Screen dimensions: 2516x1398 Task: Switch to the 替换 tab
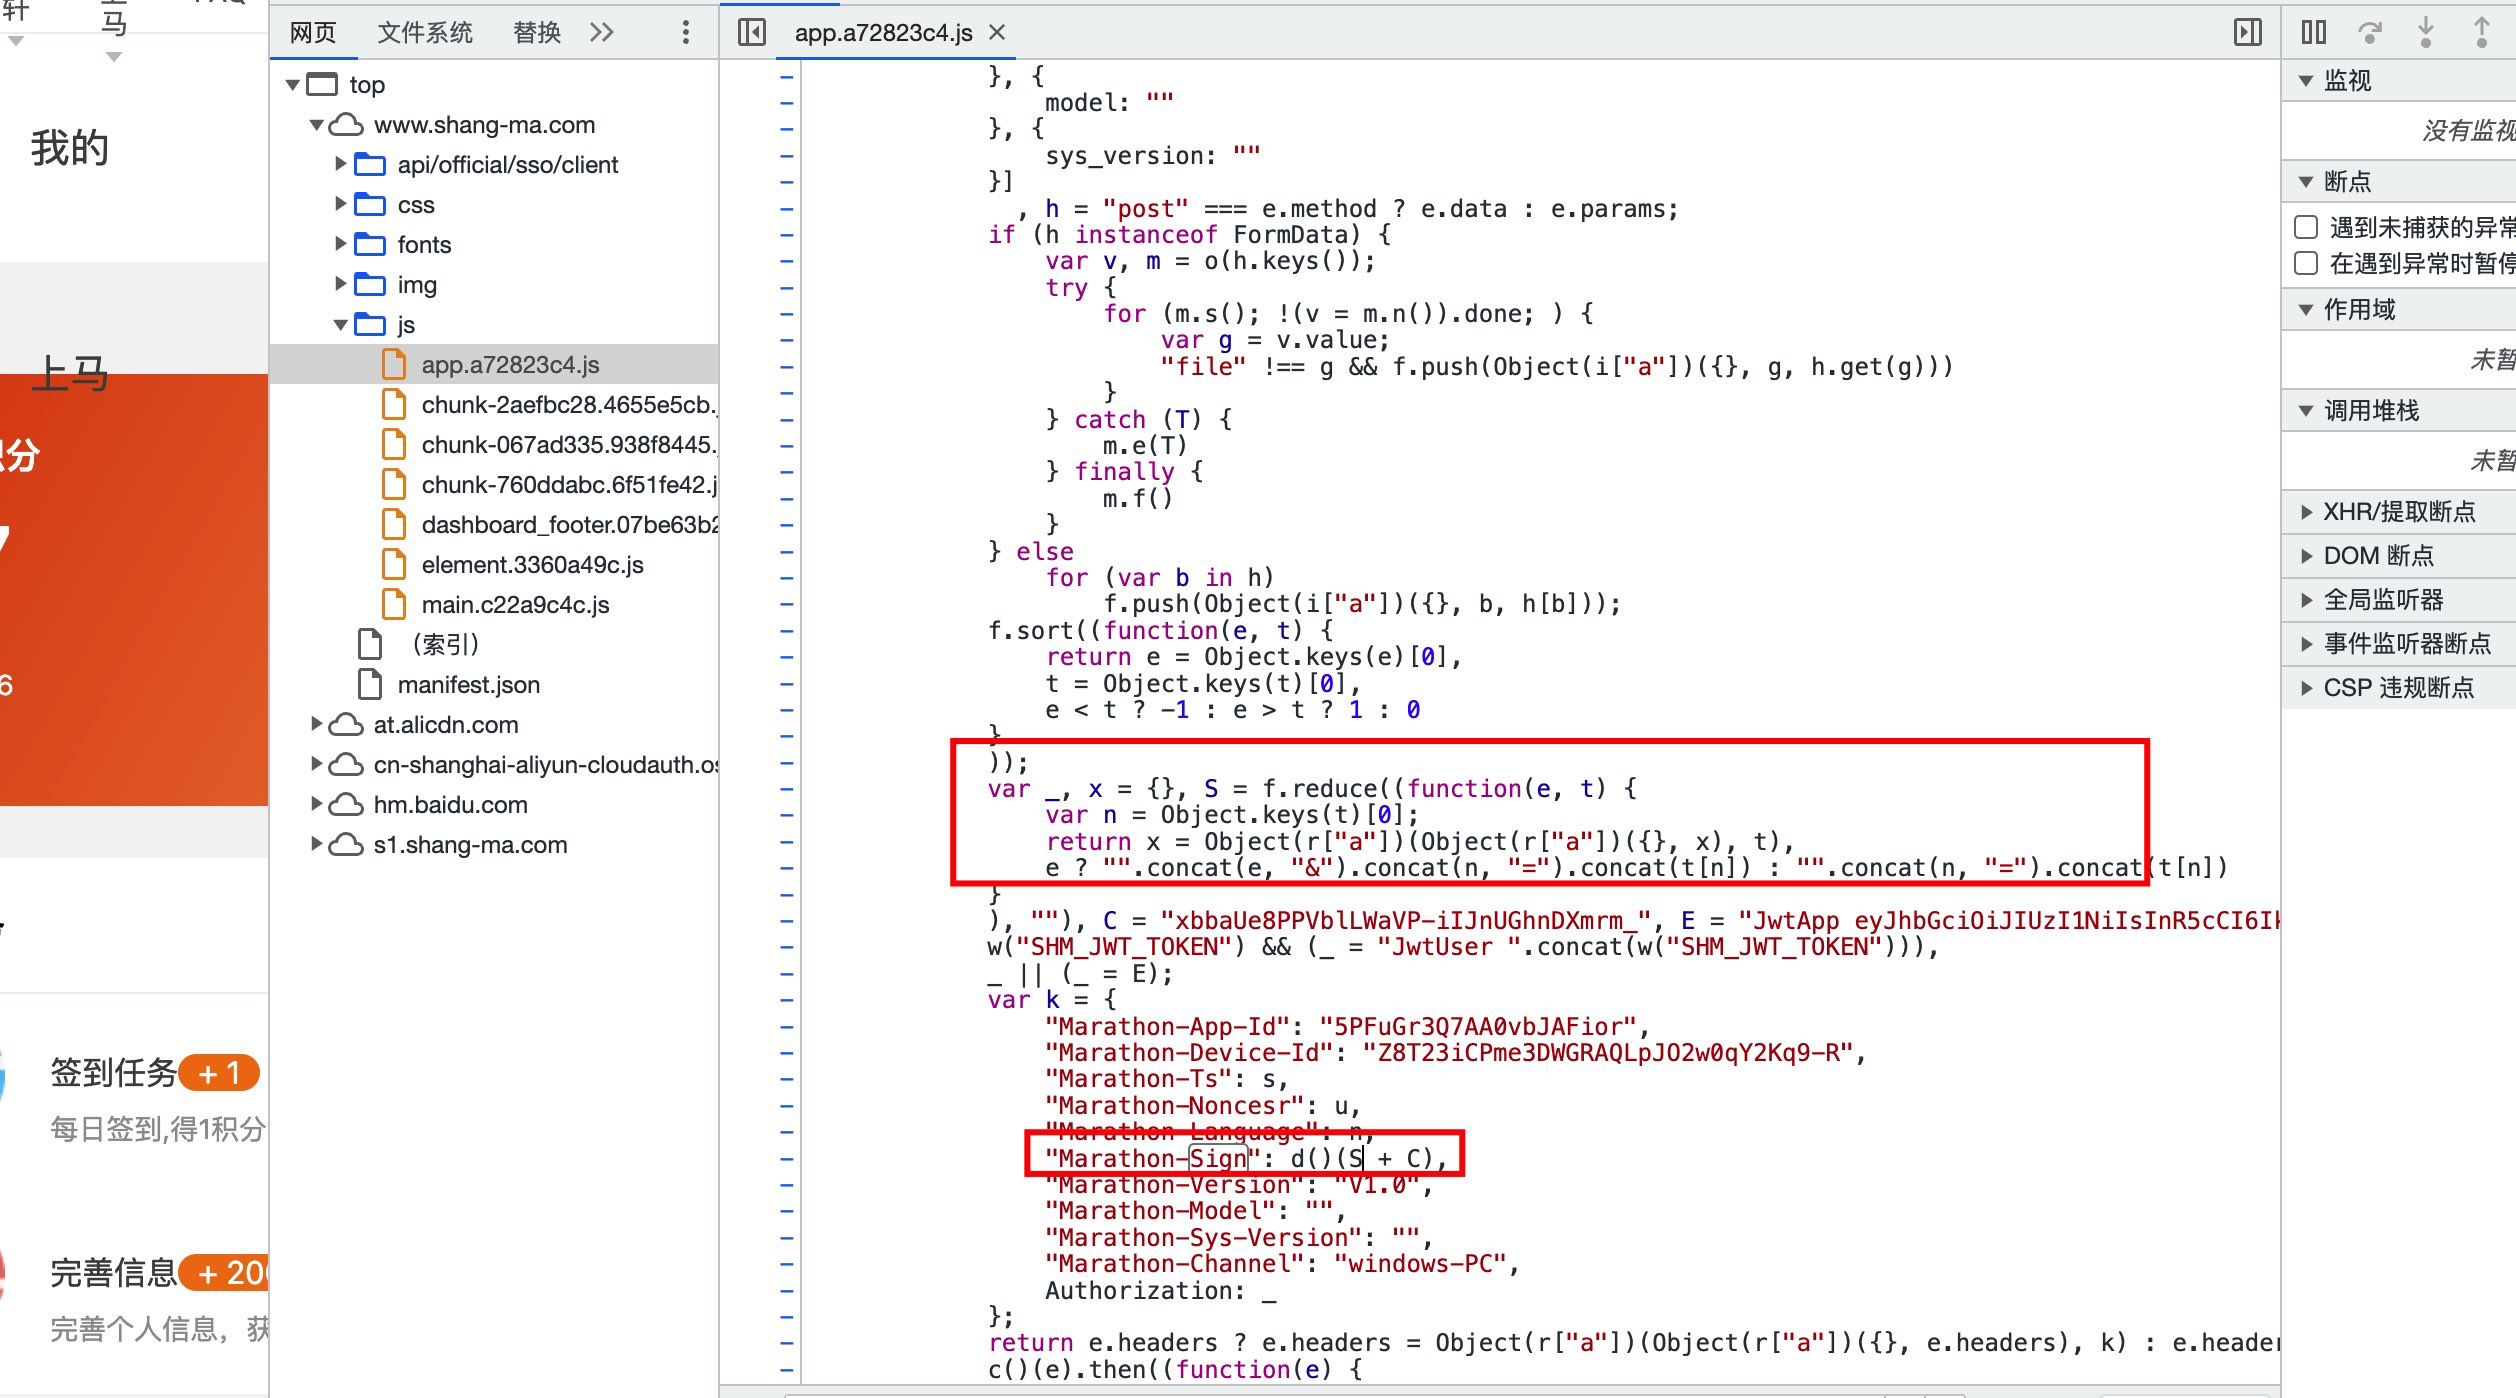(x=536, y=32)
